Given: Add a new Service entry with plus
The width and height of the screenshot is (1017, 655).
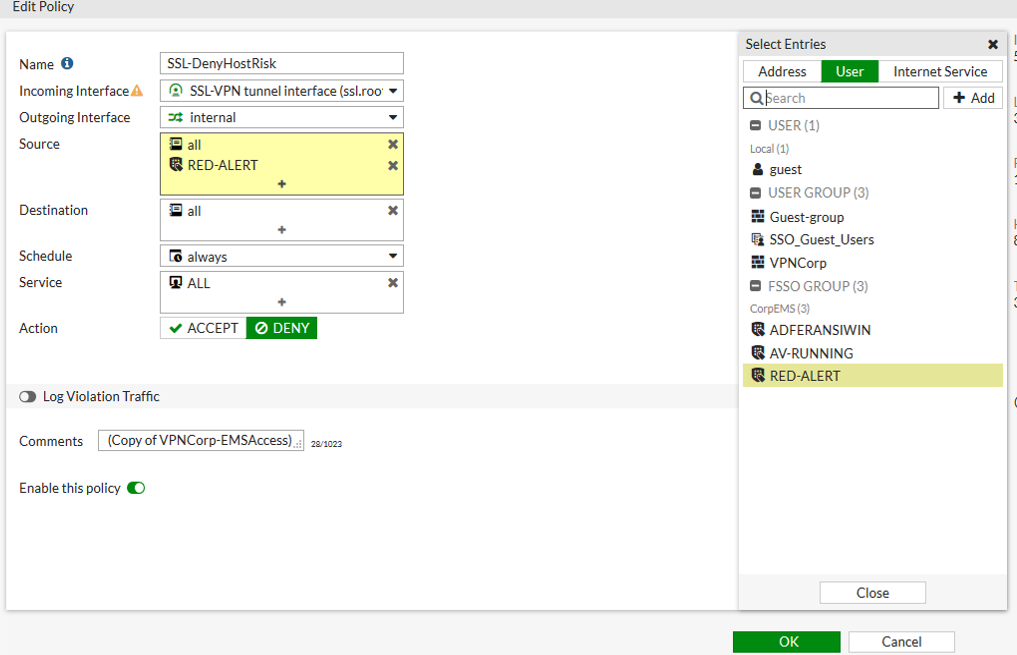Looking at the screenshot, I should point(281,302).
